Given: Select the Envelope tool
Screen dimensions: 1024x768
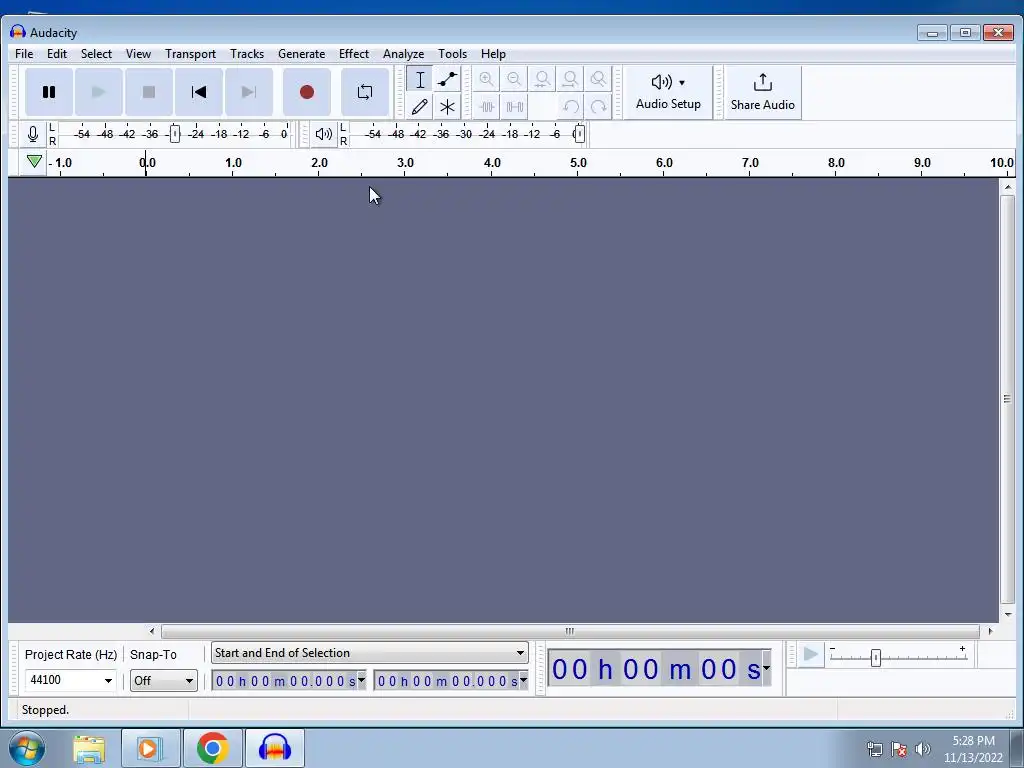Looking at the screenshot, I should click(x=447, y=80).
